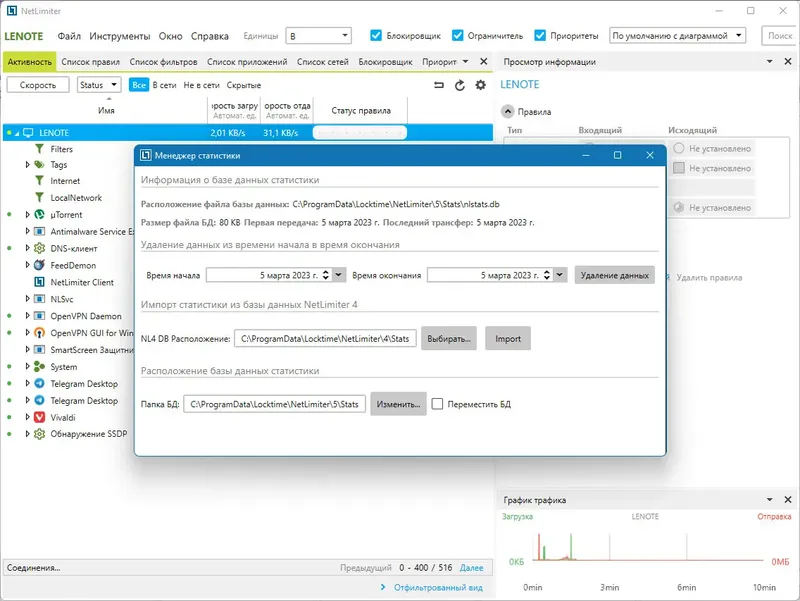Select first Не установлено radio button under Исходящий
The image size is (800, 601).
[679, 148]
